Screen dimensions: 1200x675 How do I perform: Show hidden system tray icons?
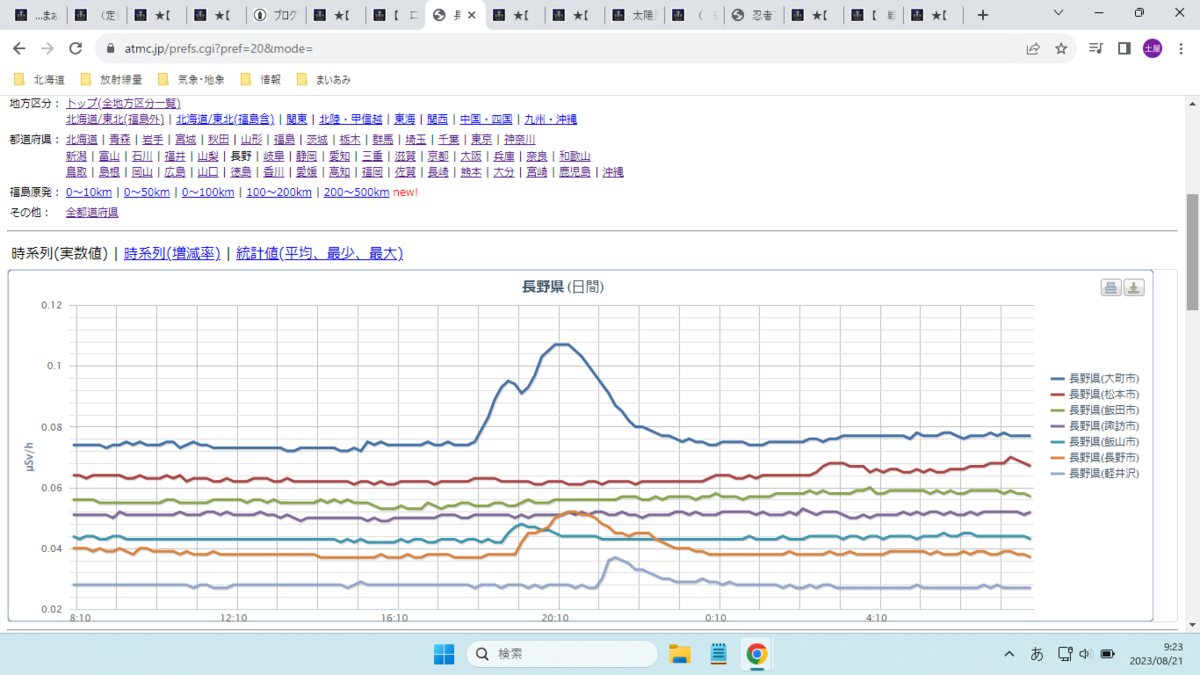tap(1008, 654)
